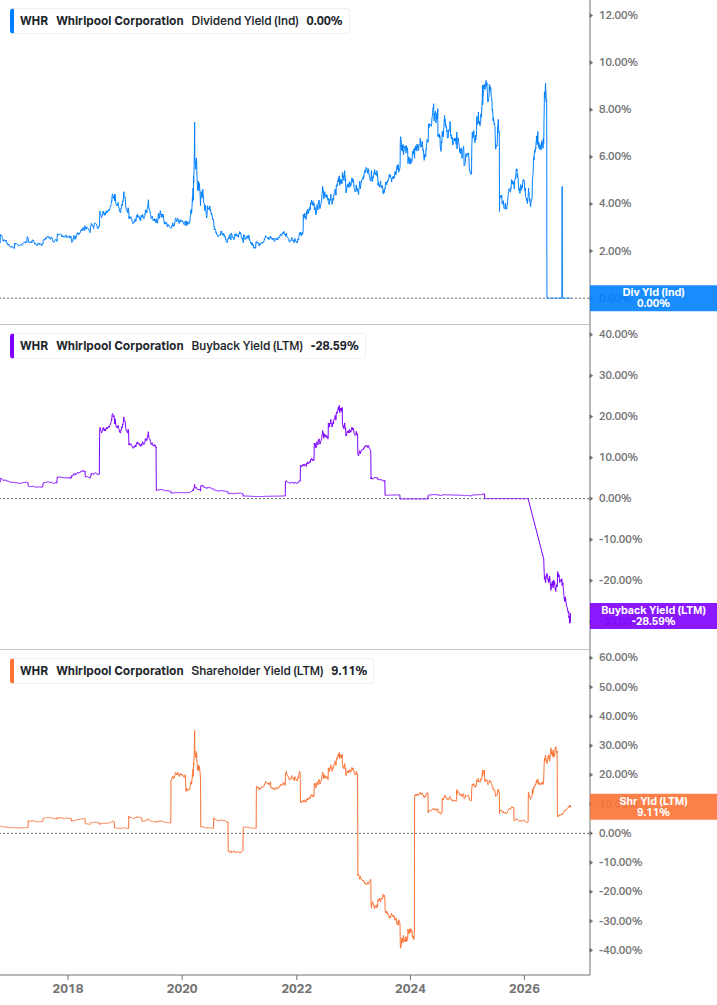The image size is (717, 1005).
Task: Click the 2022 label on the time axis
Action: [297, 988]
